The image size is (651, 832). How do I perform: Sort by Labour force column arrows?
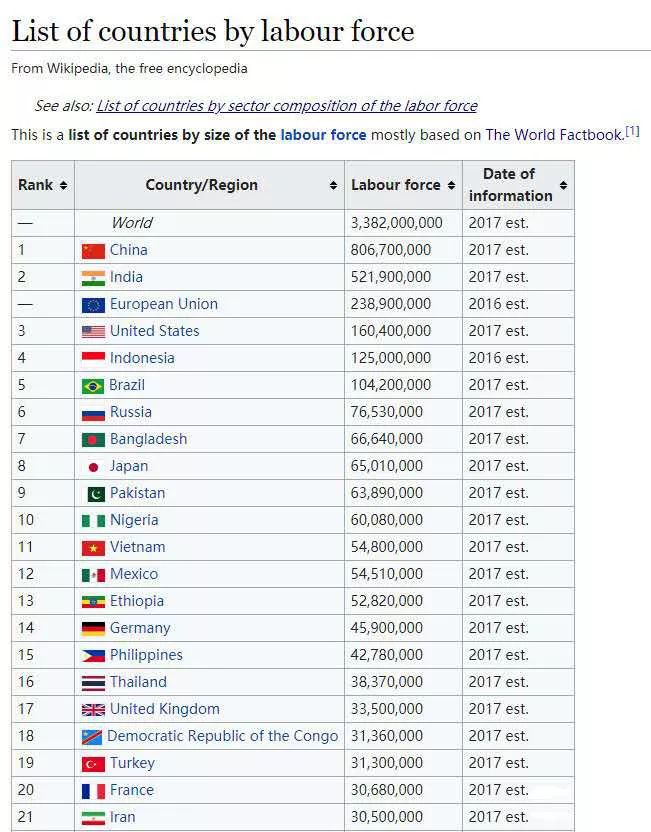pos(451,185)
